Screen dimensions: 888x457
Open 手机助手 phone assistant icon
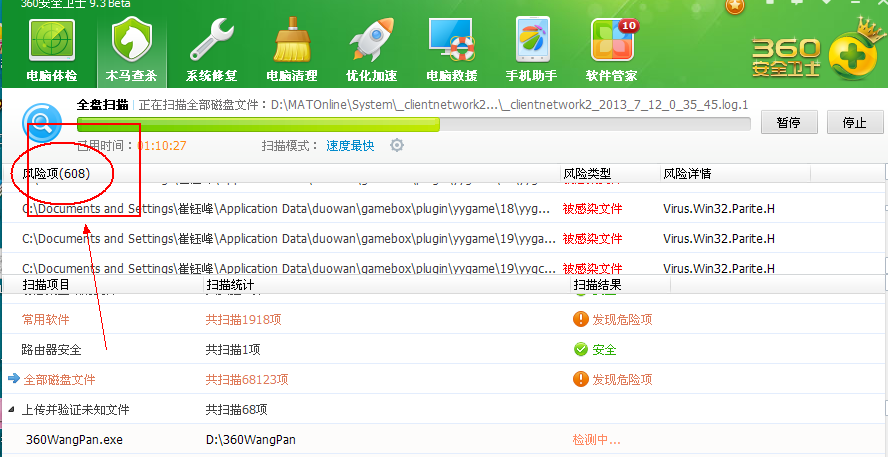coord(532,50)
